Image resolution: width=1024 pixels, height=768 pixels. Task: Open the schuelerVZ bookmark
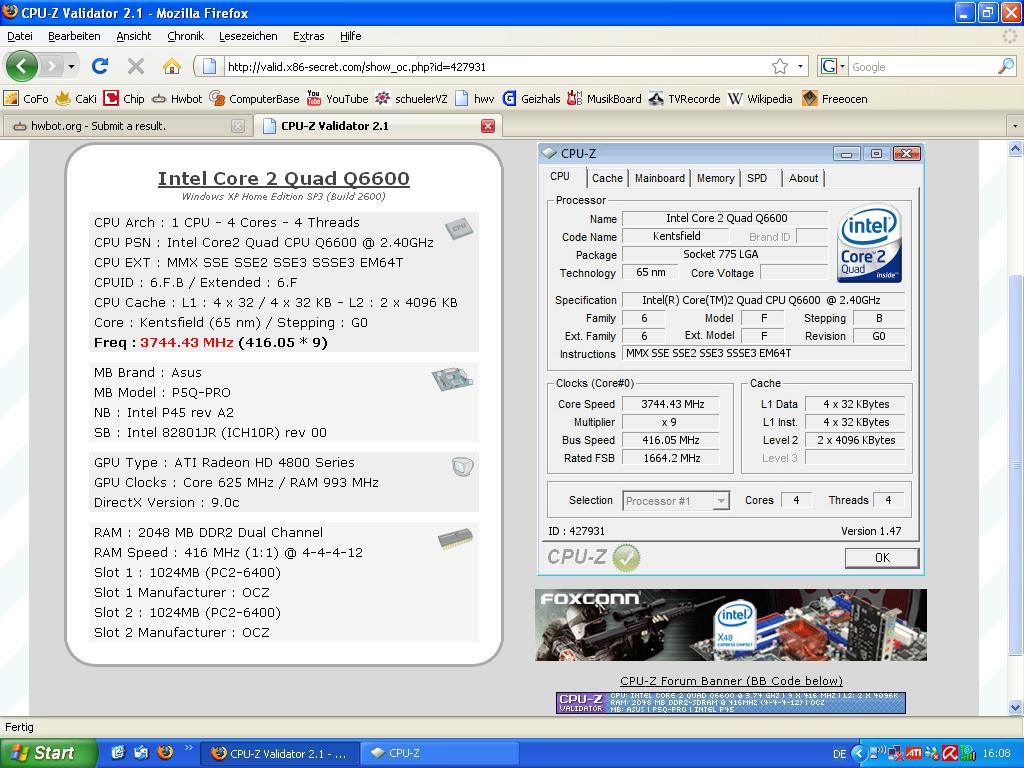tap(411, 99)
